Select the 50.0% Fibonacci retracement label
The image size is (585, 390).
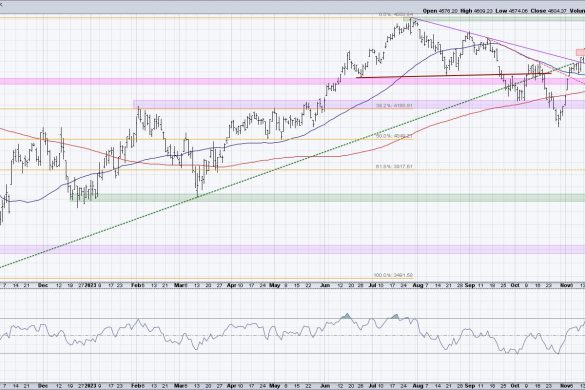click(394, 137)
